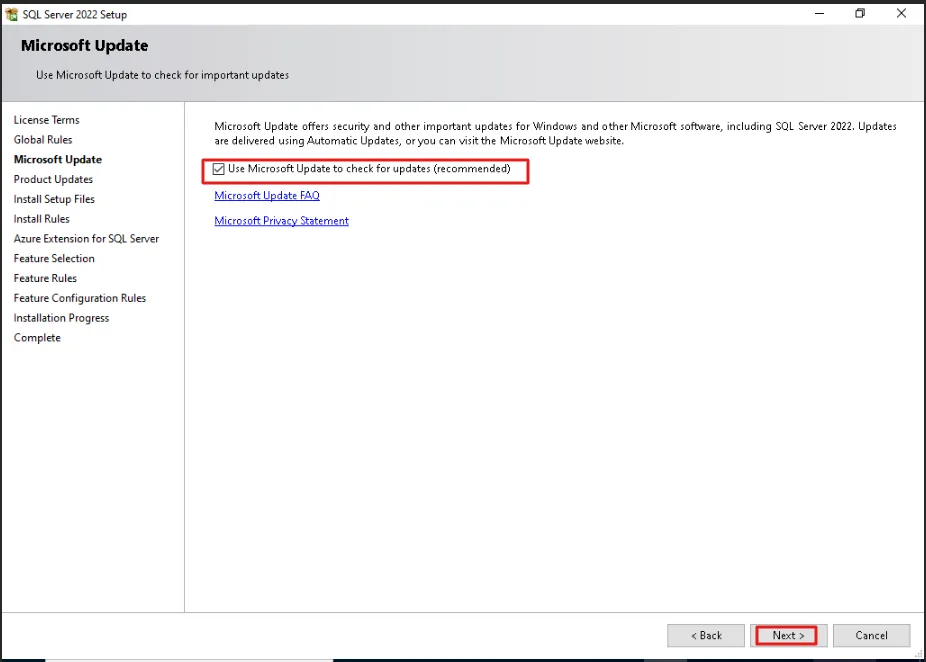Viewport: 926px width, 662px height.
Task: Select Feature Selection step in sidebar
Action: tap(54, 259)
